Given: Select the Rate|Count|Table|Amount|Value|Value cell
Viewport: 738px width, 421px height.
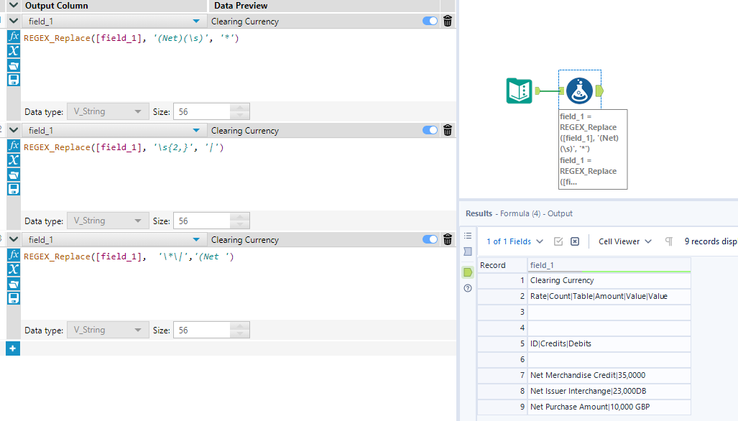Looking at the screenshot, I should pyautogui.click(x=609, y=296).
